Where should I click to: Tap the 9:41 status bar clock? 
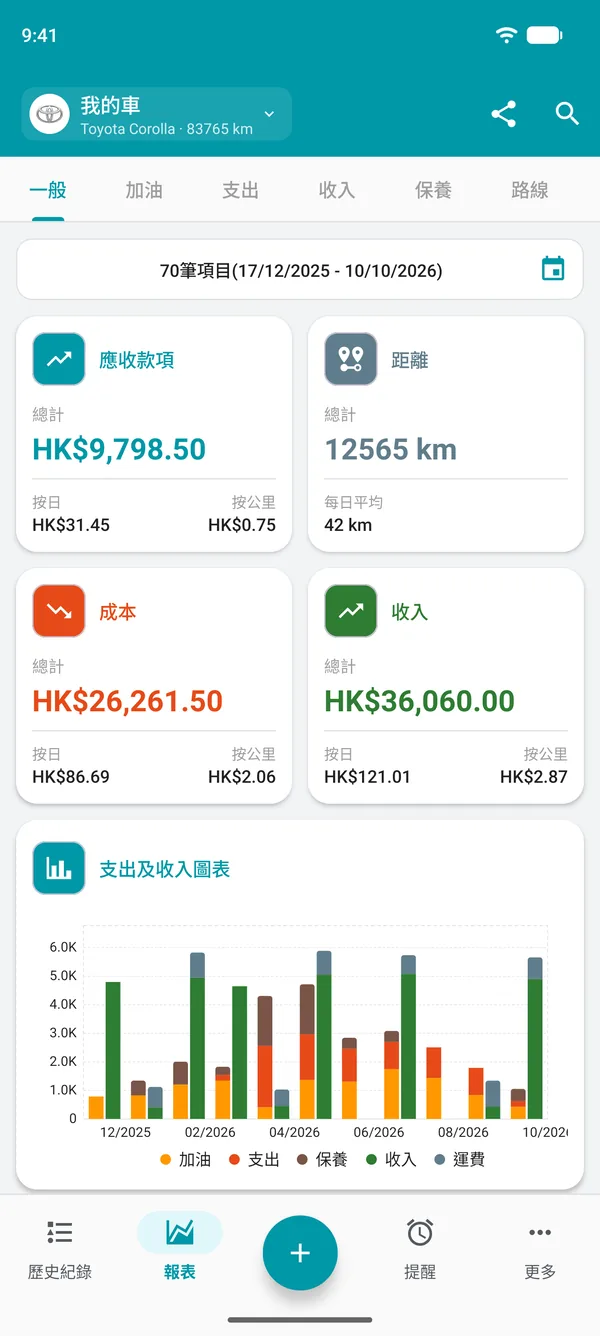click(39, 35)
